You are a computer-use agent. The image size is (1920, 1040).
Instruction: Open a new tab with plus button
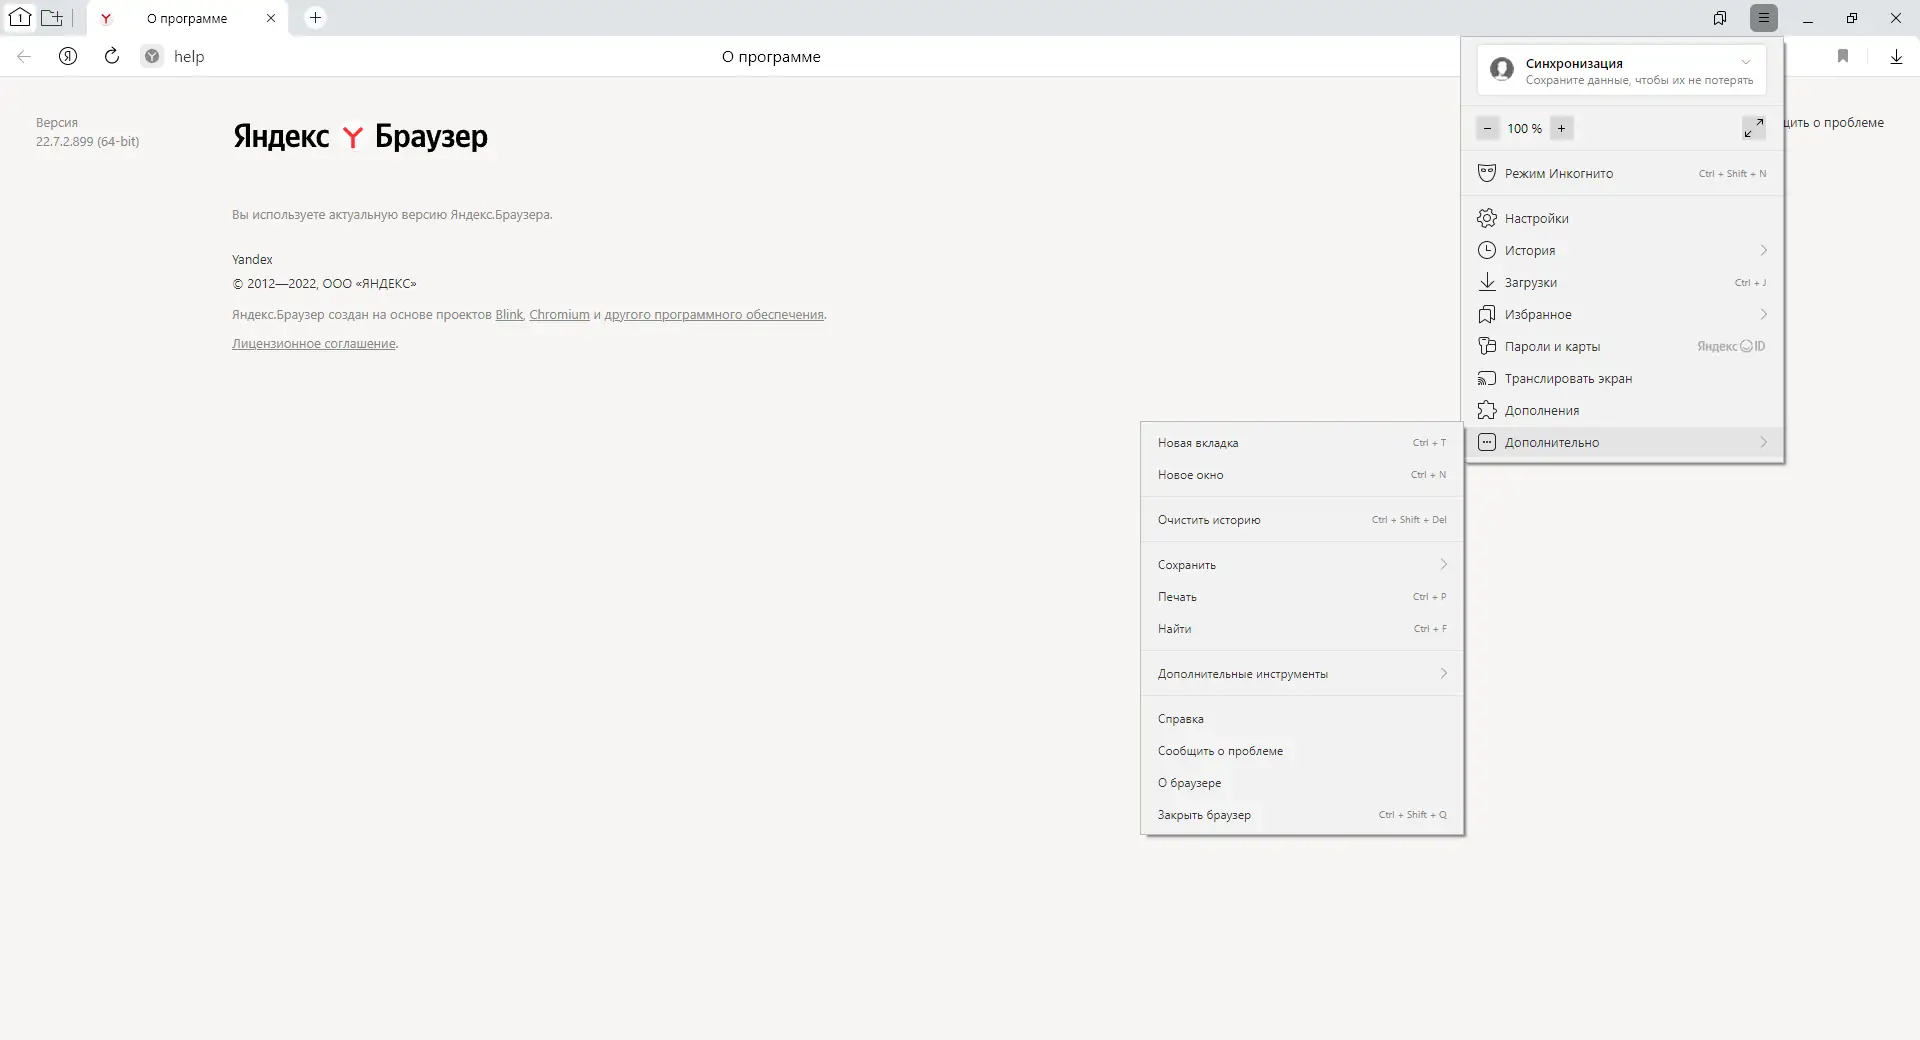pos(315,18)
